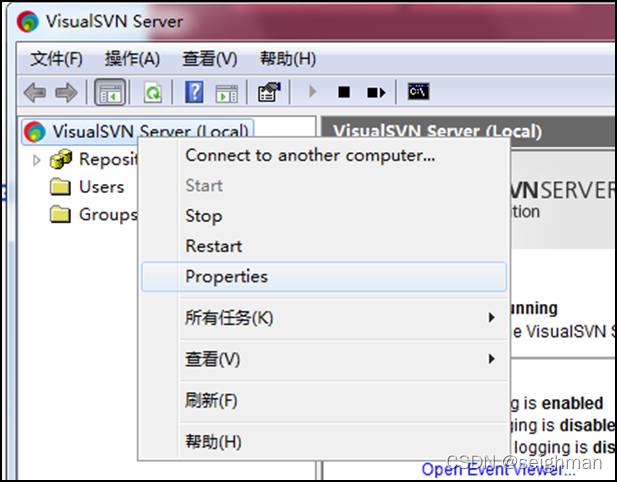This screenshot has height=482, width=617.
Task: Expand the Repositories tree node
Action: 37,159
